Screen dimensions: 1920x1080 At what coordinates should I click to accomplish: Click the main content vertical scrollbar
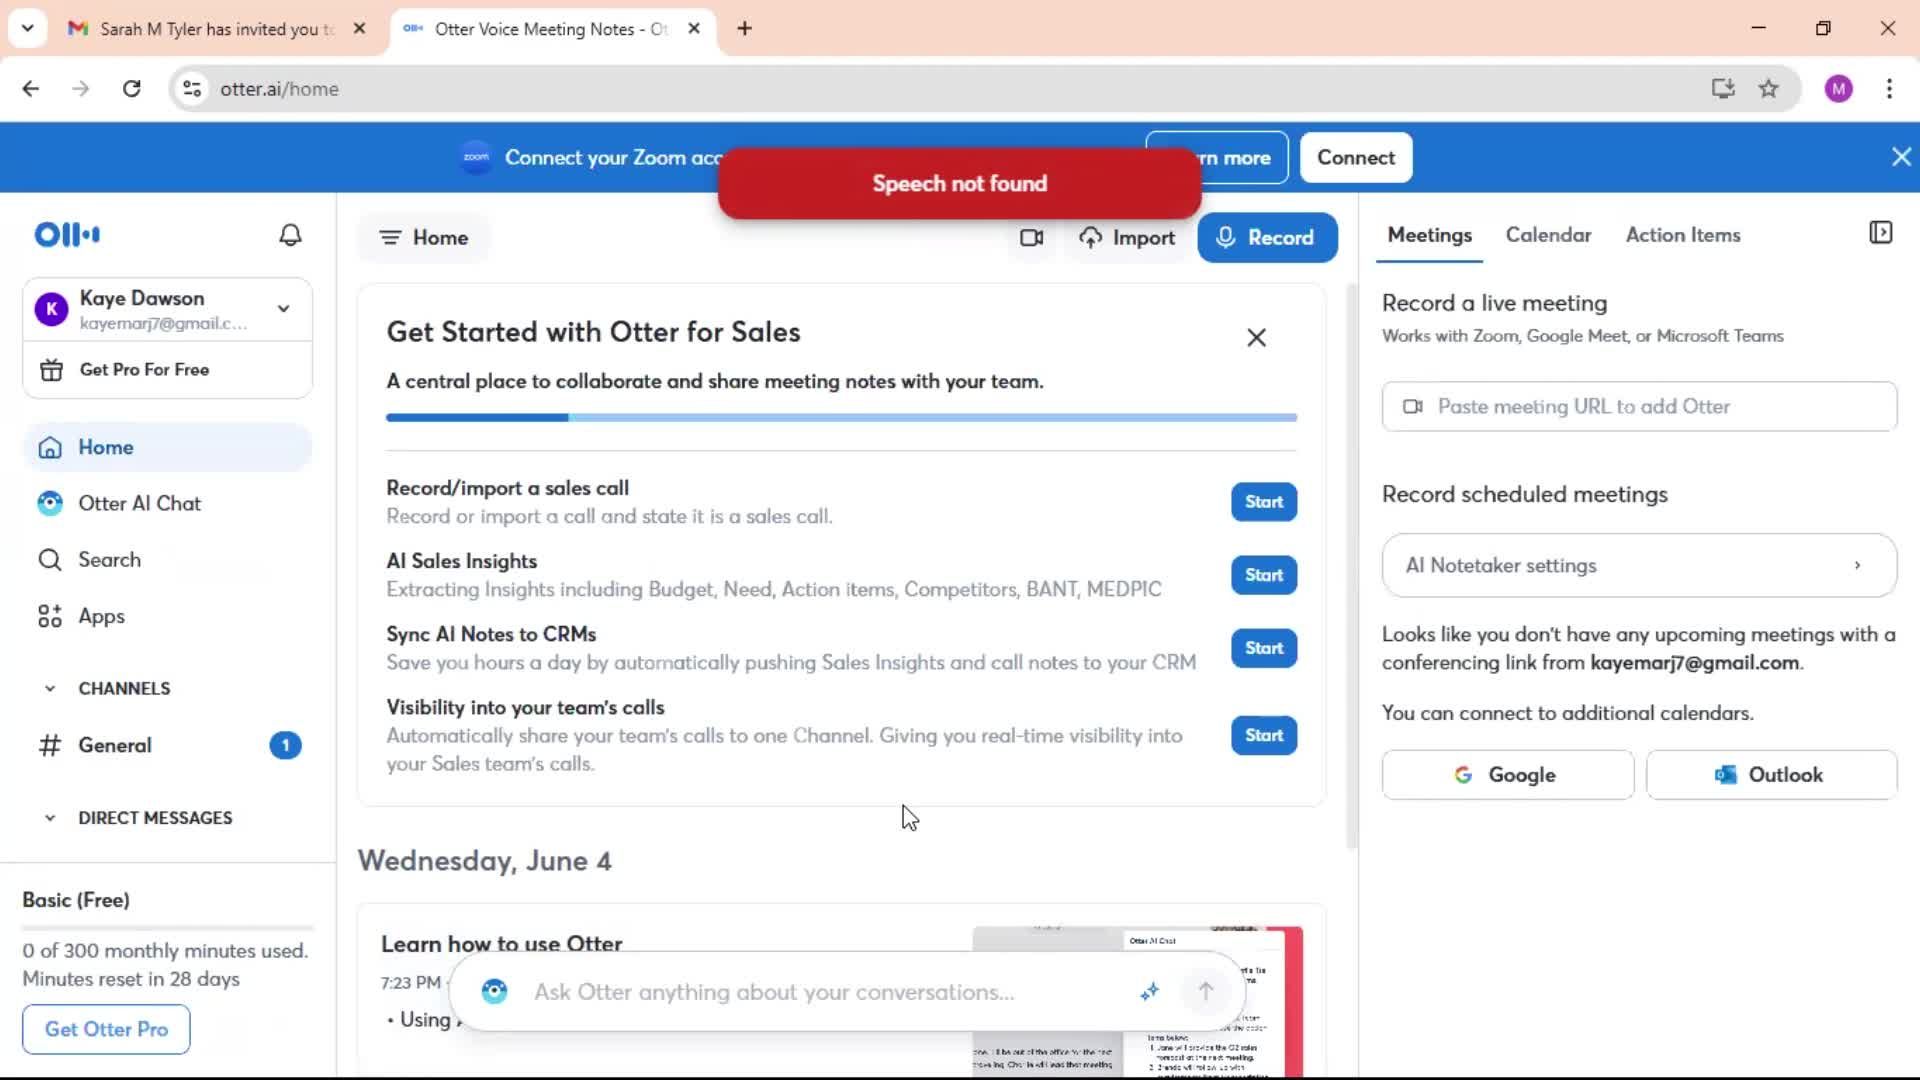coord(1352,565)
